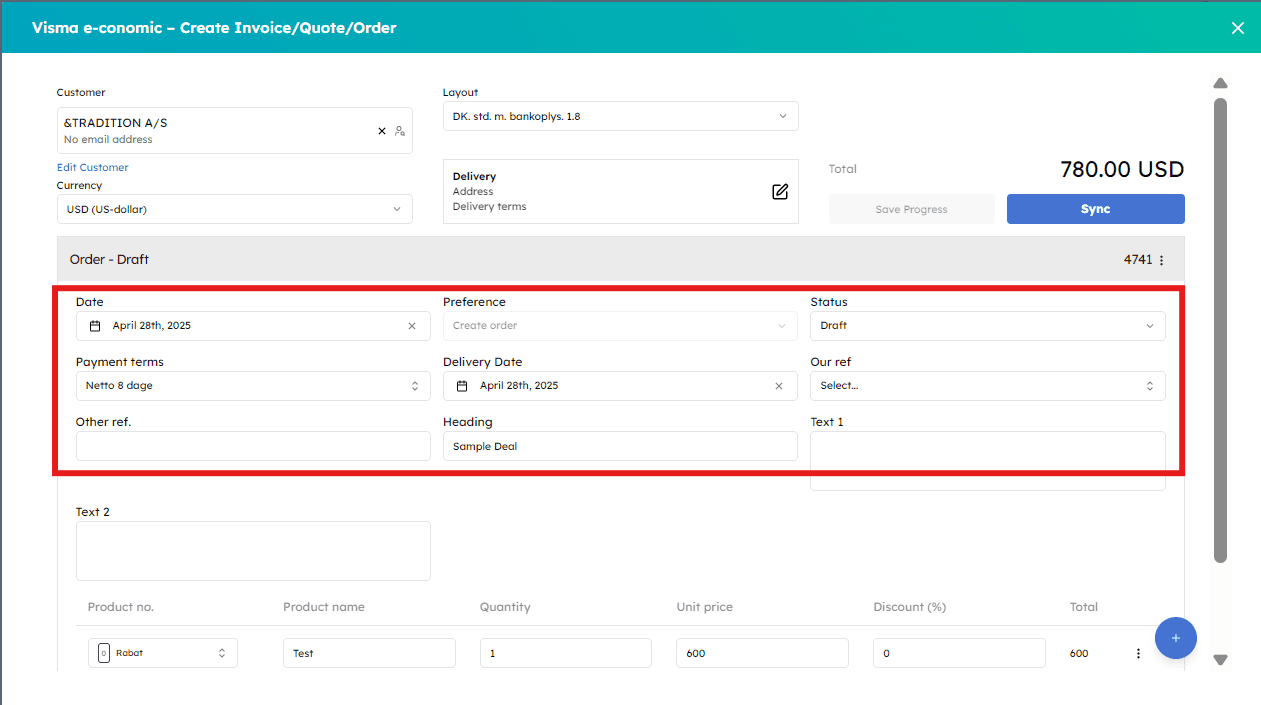Click the customer contact person icon
1261x705 pixels.
tap(399, 131)
